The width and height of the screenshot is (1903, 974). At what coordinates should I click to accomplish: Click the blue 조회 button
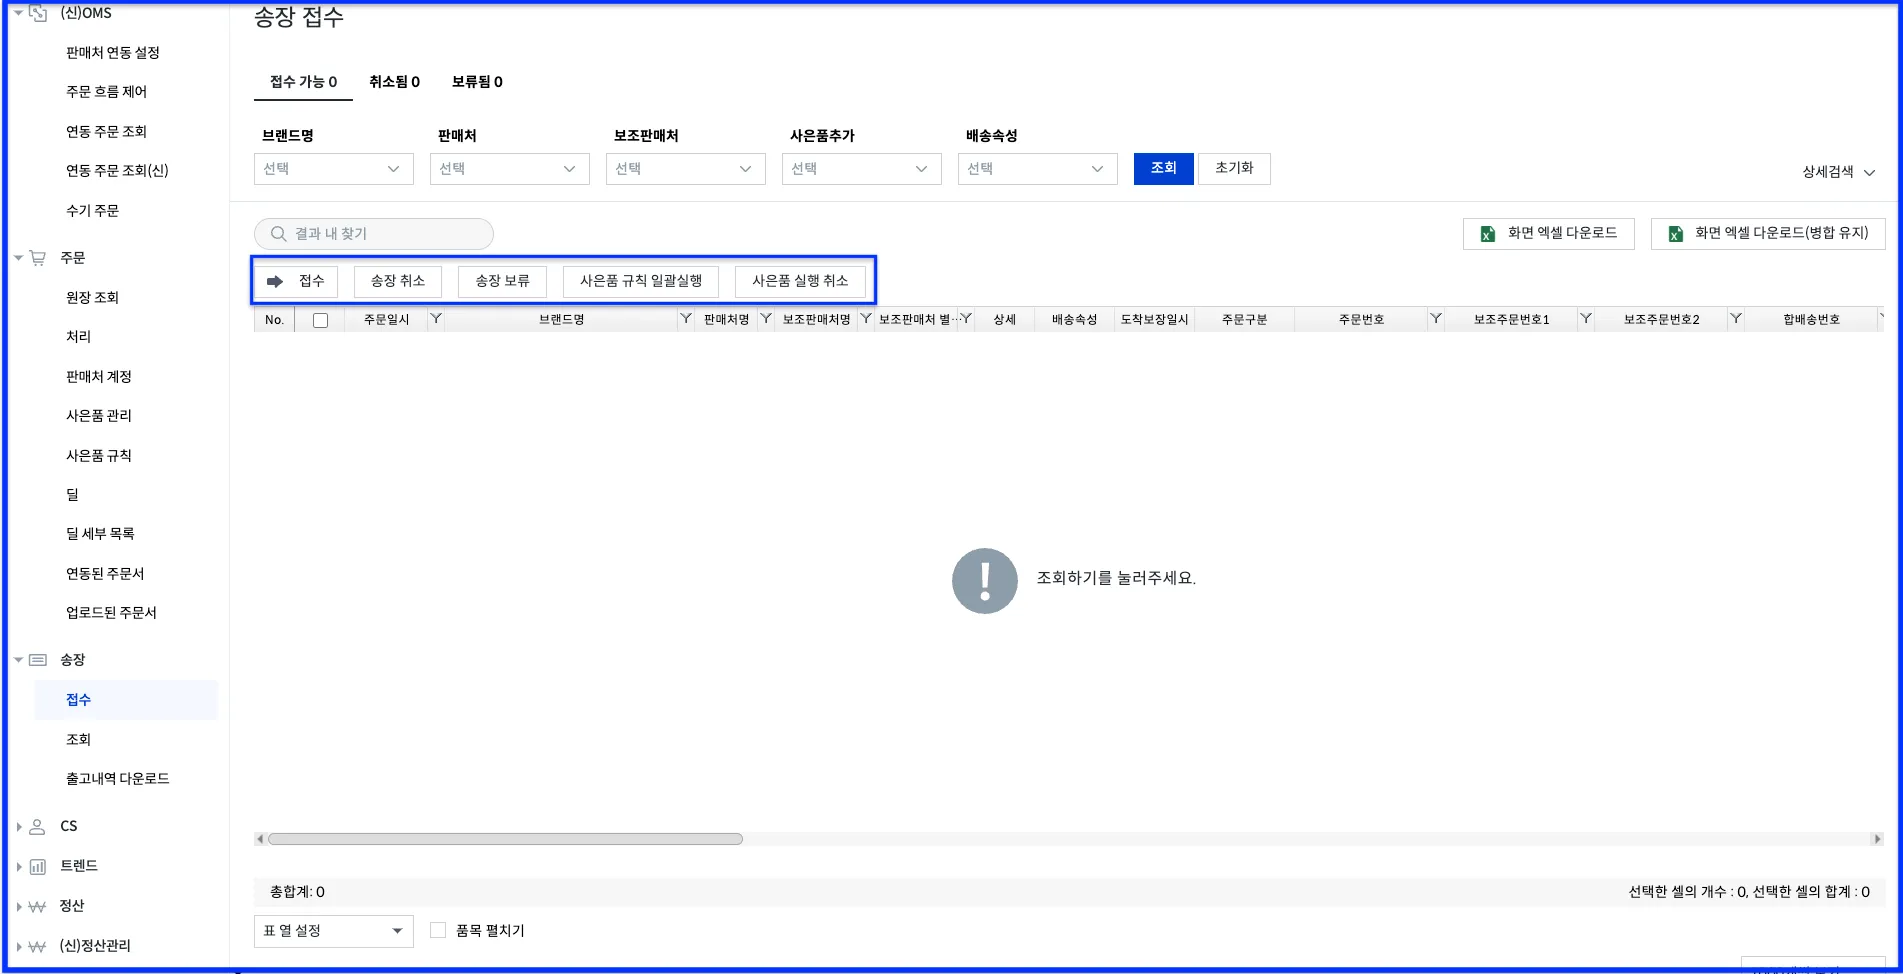[x=1164, y=168]
